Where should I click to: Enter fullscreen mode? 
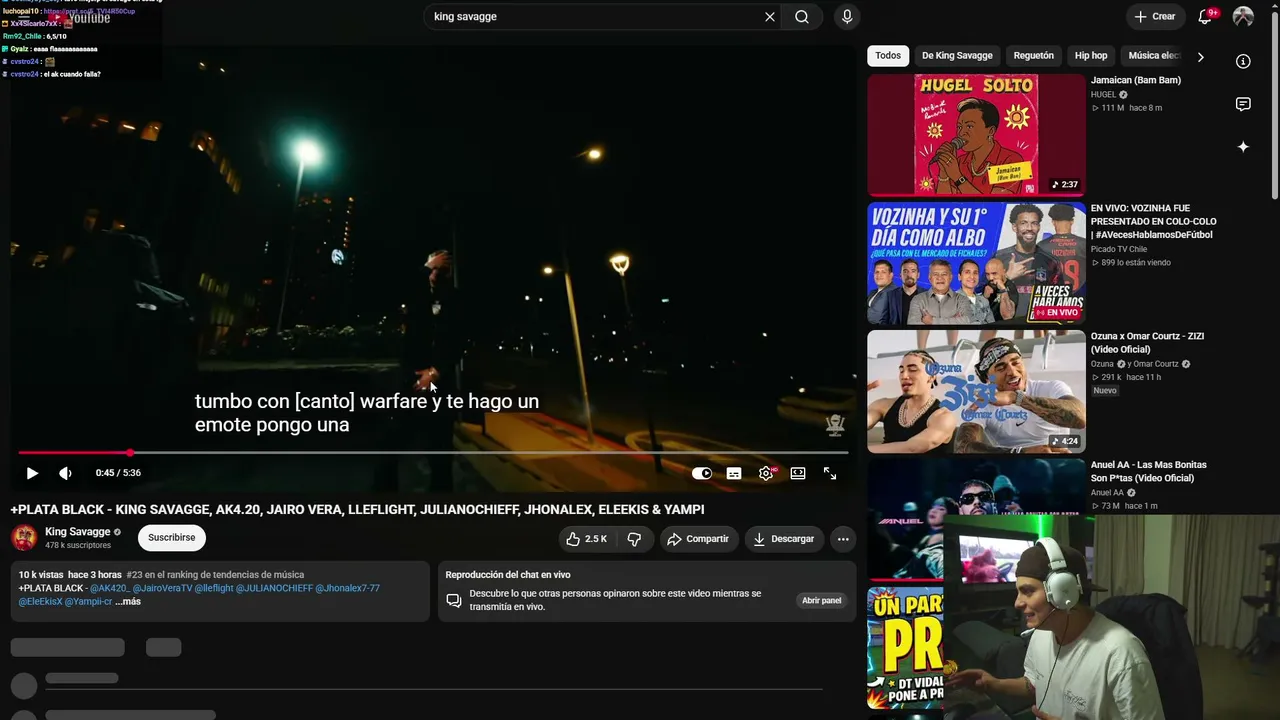click(830, 473)
